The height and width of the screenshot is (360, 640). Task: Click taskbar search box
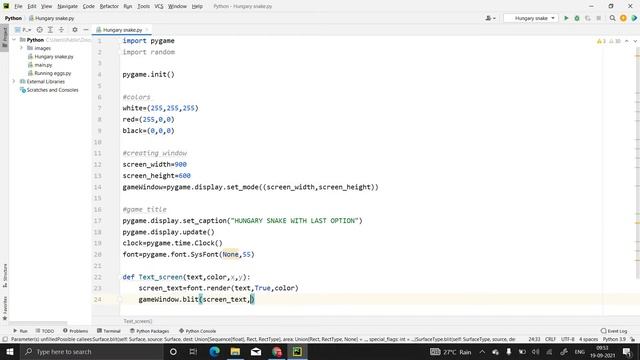click(x=91, y=351)
